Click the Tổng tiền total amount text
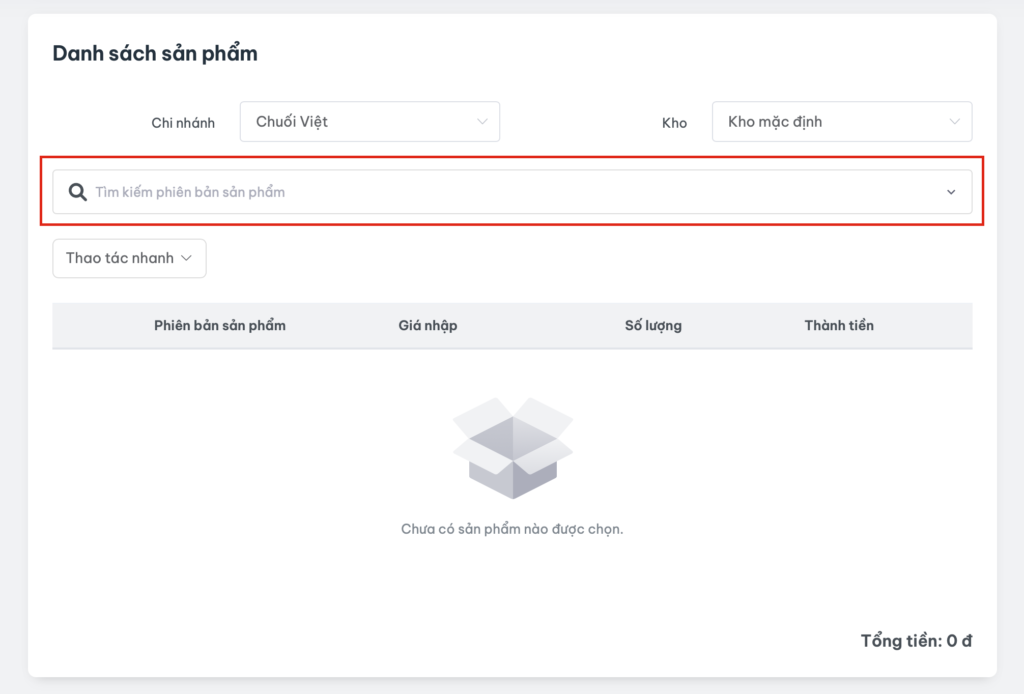The image size is (1024, 694). (x=916, y=641)
